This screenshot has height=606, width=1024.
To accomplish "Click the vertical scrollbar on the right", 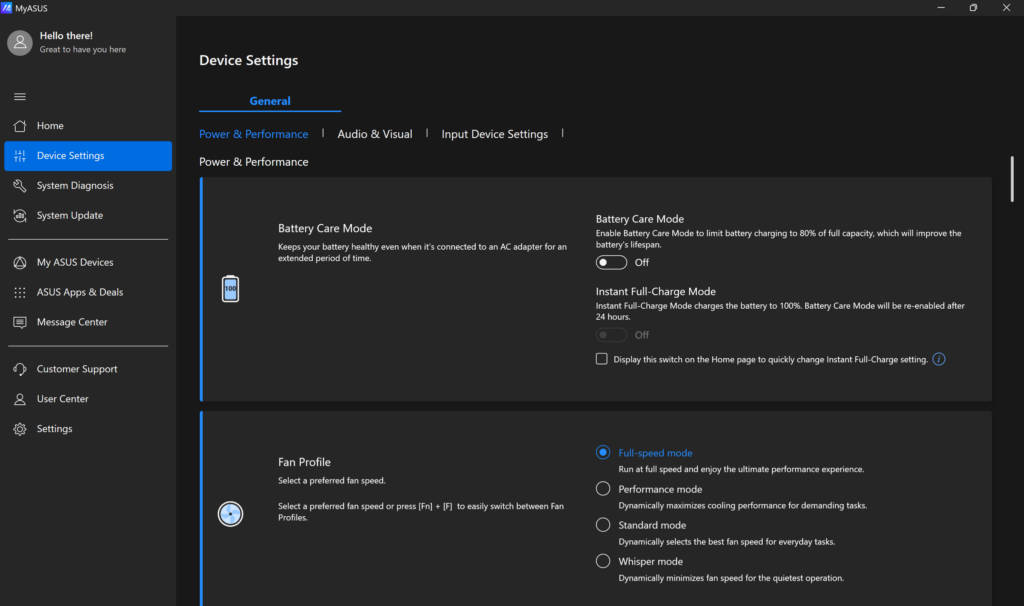I will click(1012, 180).
